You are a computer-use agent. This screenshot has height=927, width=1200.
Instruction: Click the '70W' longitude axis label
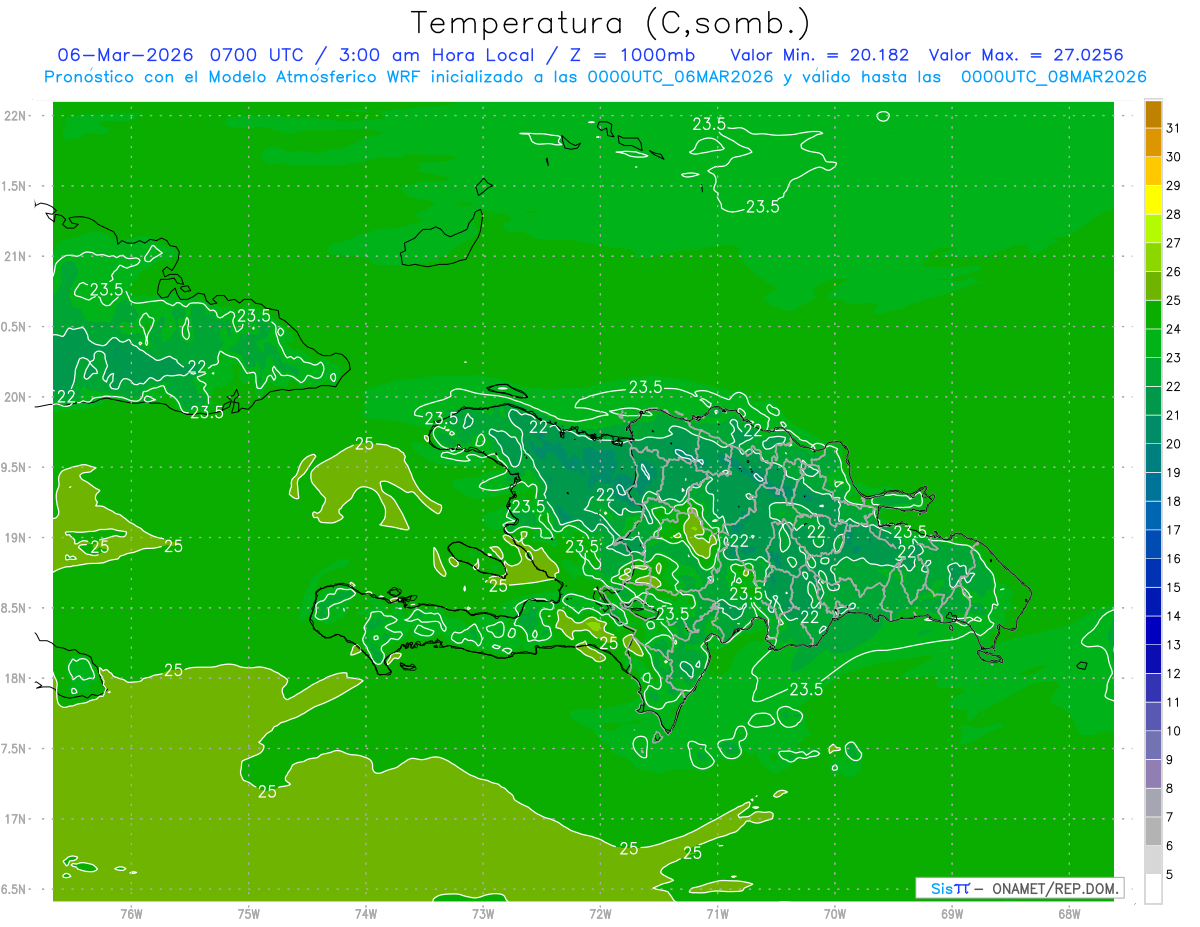(835, 914)
